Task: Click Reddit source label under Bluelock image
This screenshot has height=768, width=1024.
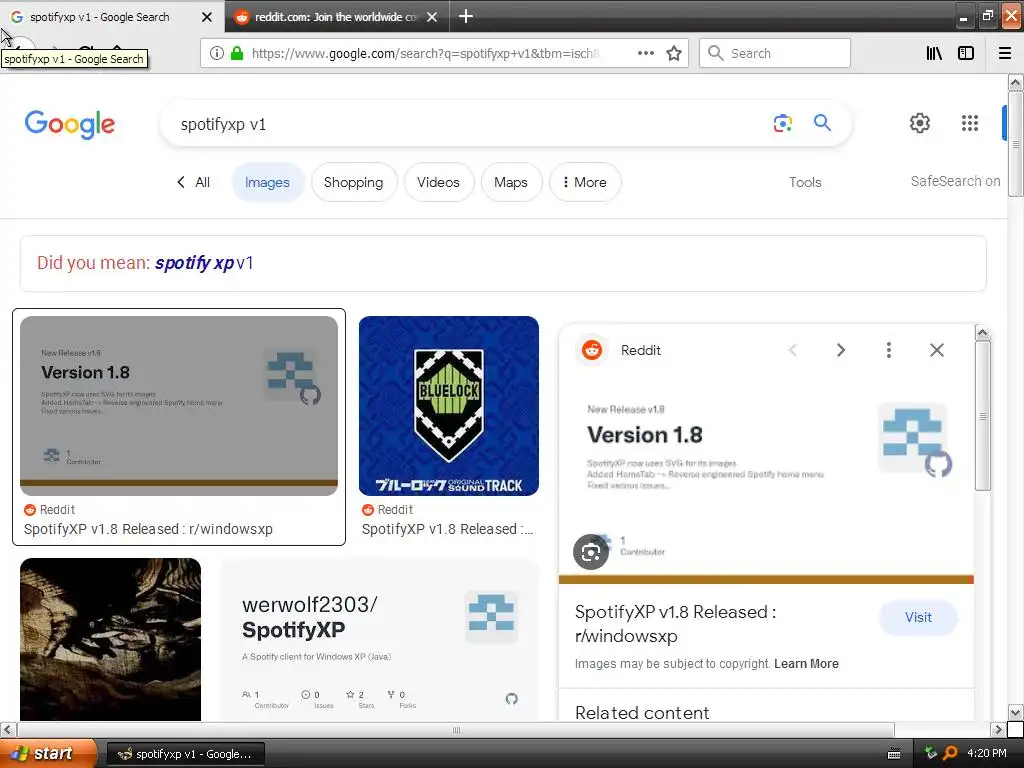Action: [x=395, y=509]
